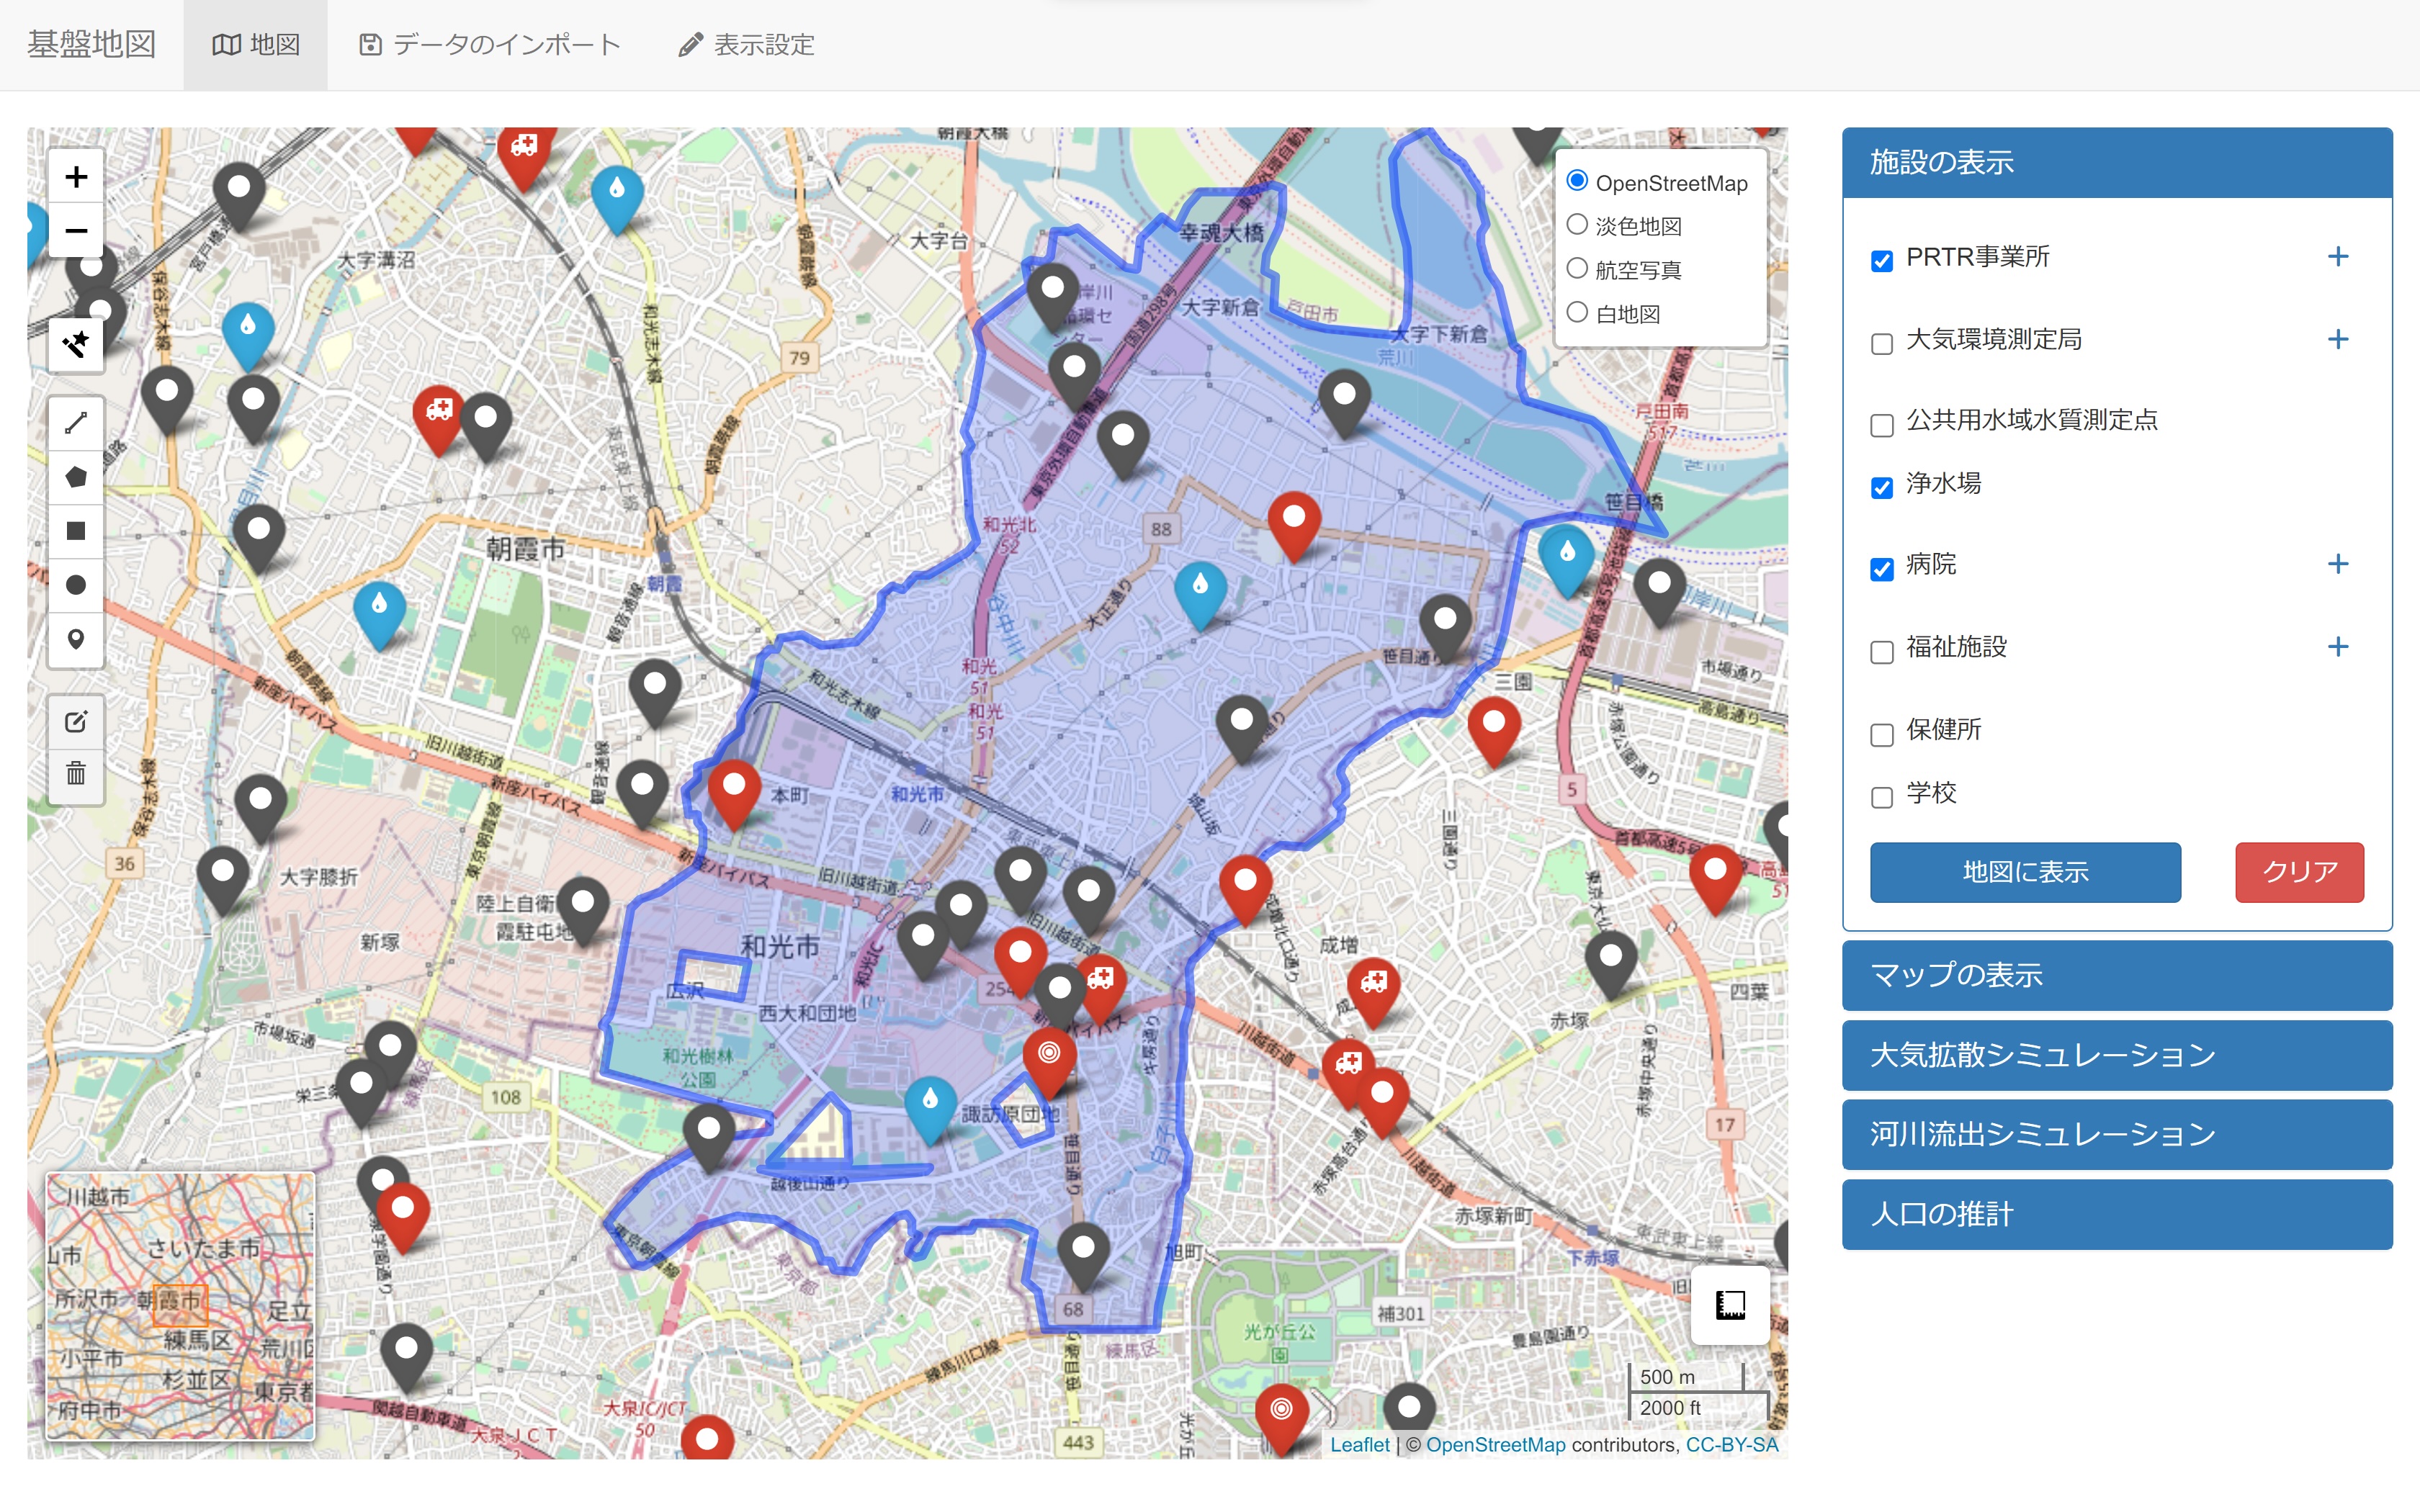Viewport: 2420px width, 1512px height.
Task: Select the 白地図 base map radio
Action: (x=1577, y=312)
